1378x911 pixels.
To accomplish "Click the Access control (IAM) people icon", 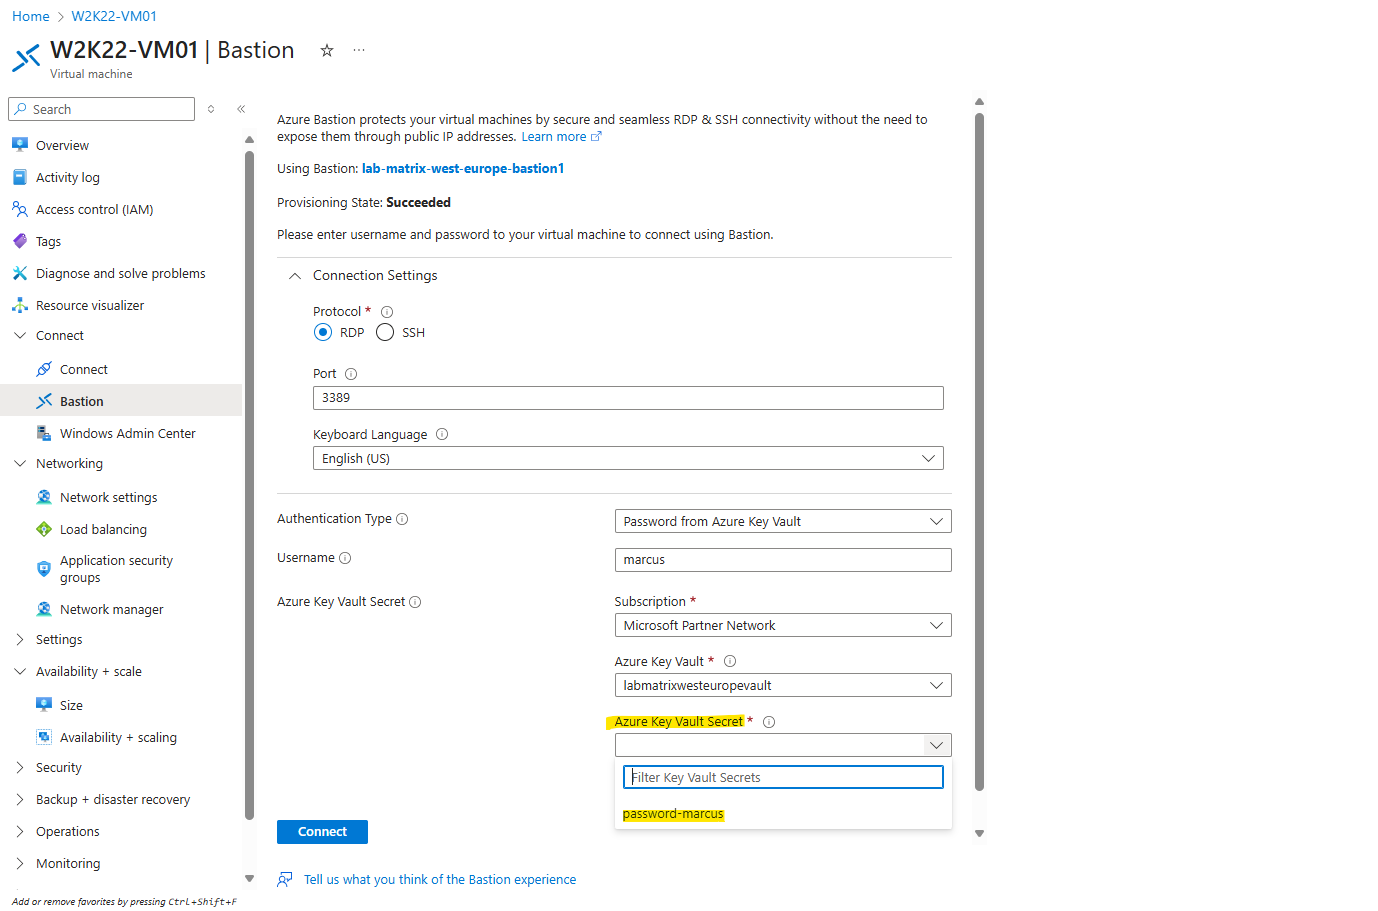I will (x=20, y=209).
